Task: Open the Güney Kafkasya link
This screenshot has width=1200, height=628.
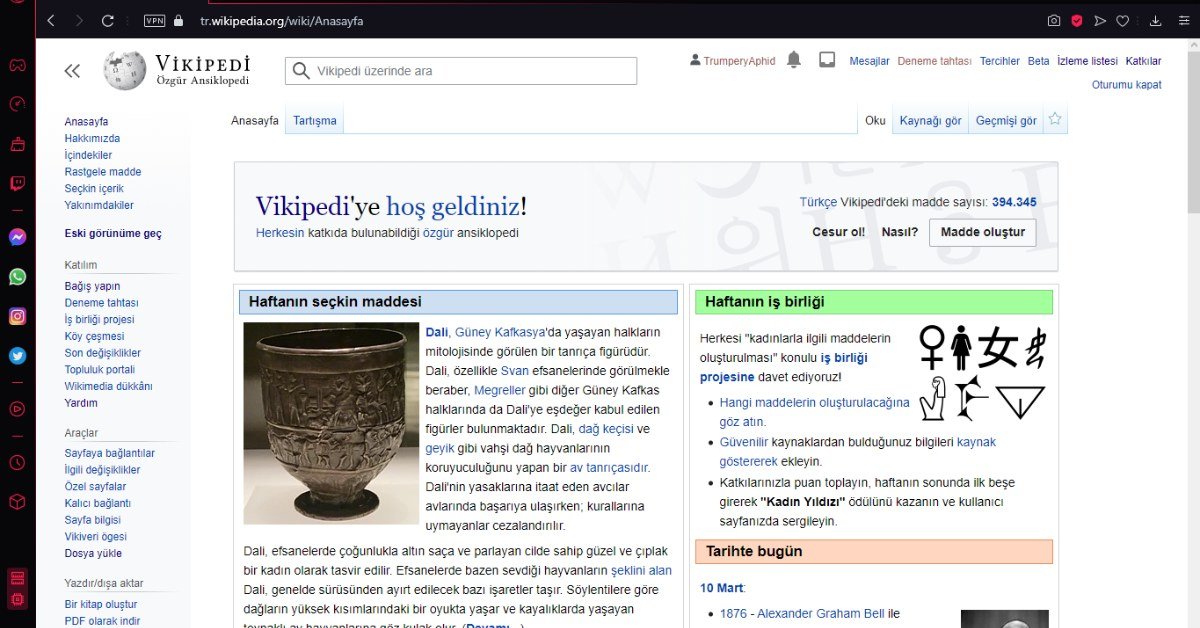Action: point(500,332)
